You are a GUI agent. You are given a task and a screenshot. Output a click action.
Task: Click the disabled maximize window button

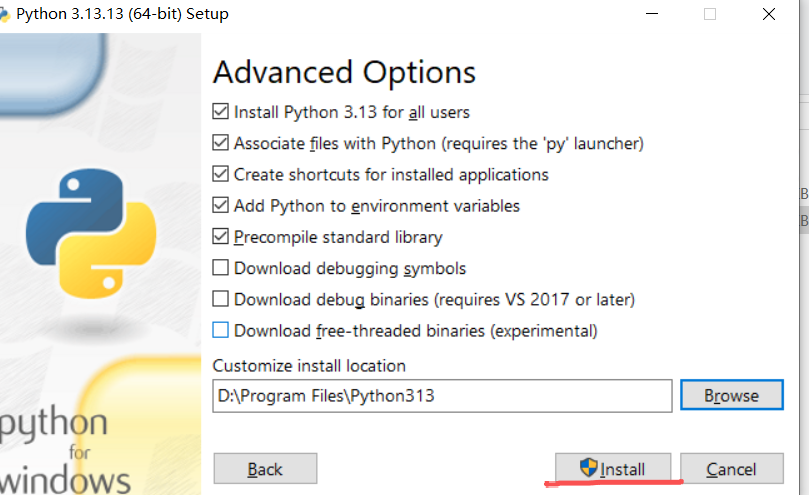point(710,14)
